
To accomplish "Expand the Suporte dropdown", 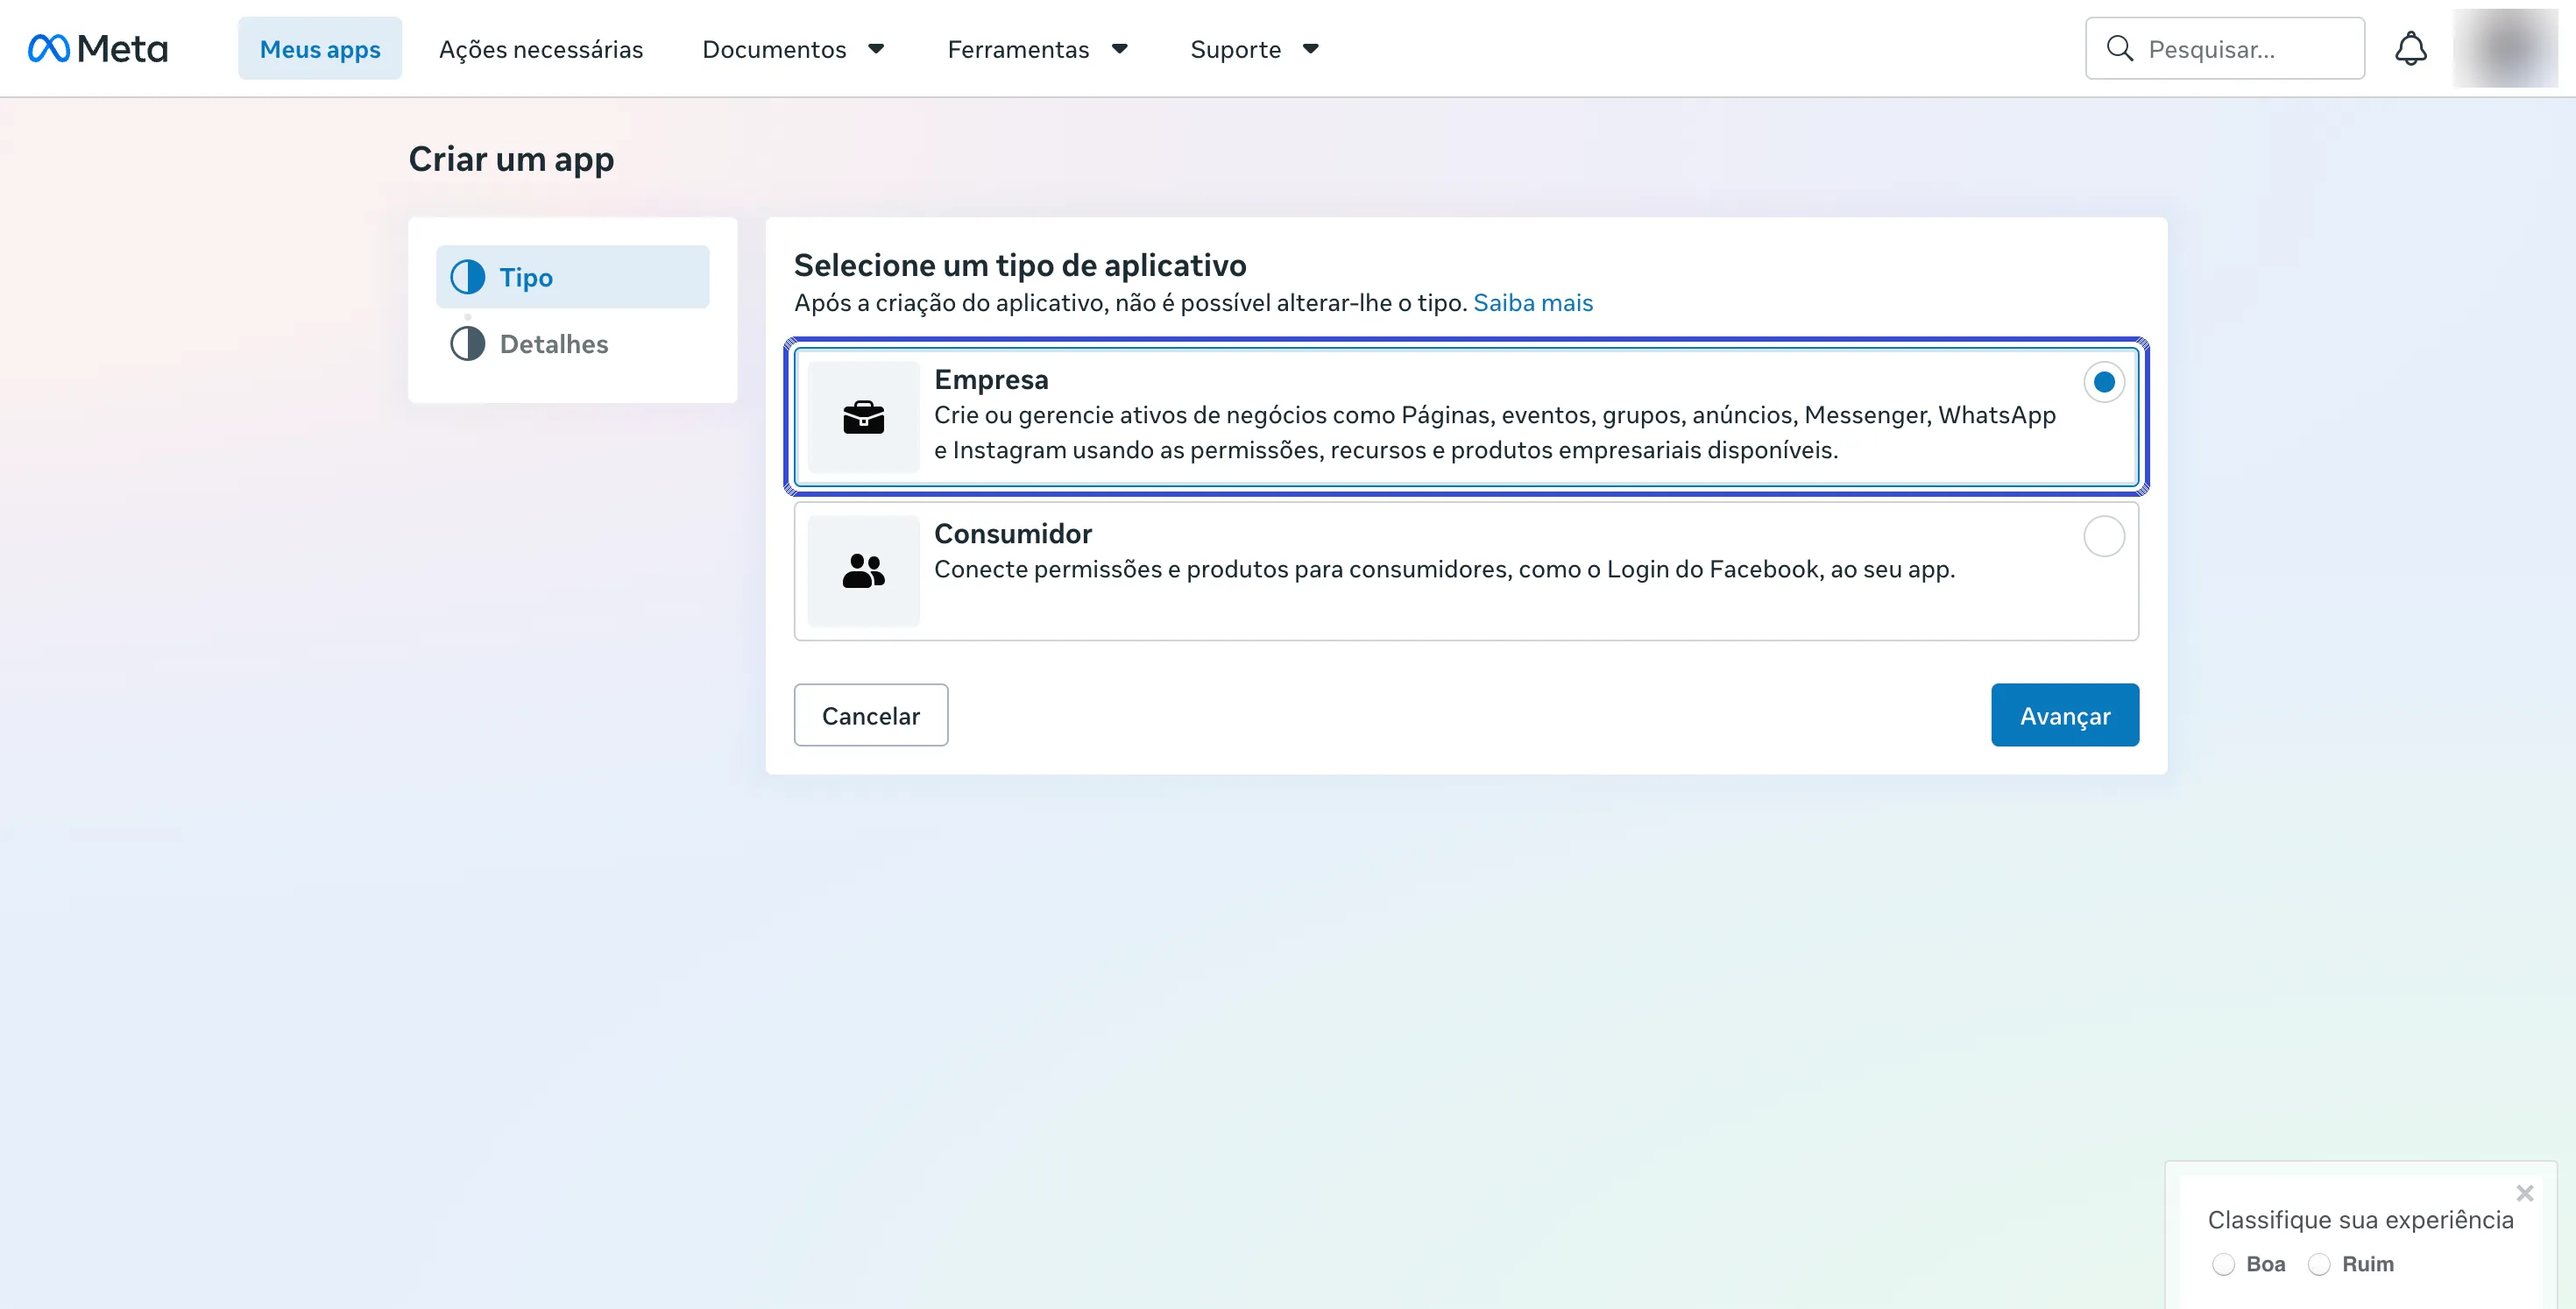I will coord(1255,49).
